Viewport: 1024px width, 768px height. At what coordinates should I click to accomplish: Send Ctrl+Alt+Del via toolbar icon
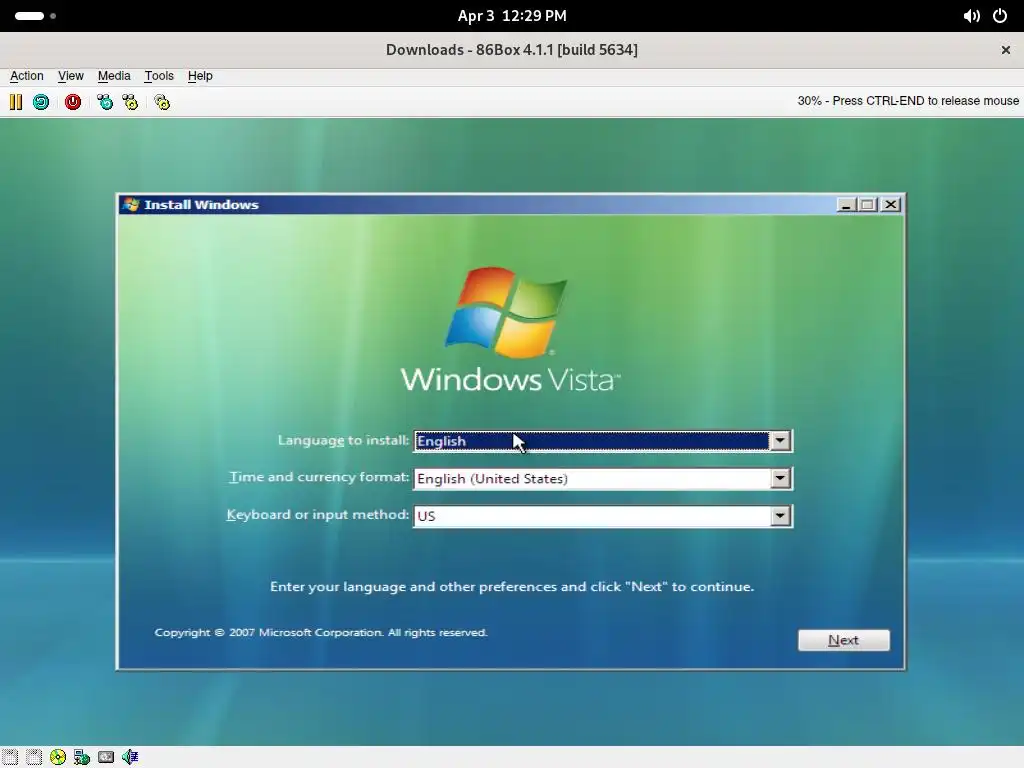click(104, 102)
